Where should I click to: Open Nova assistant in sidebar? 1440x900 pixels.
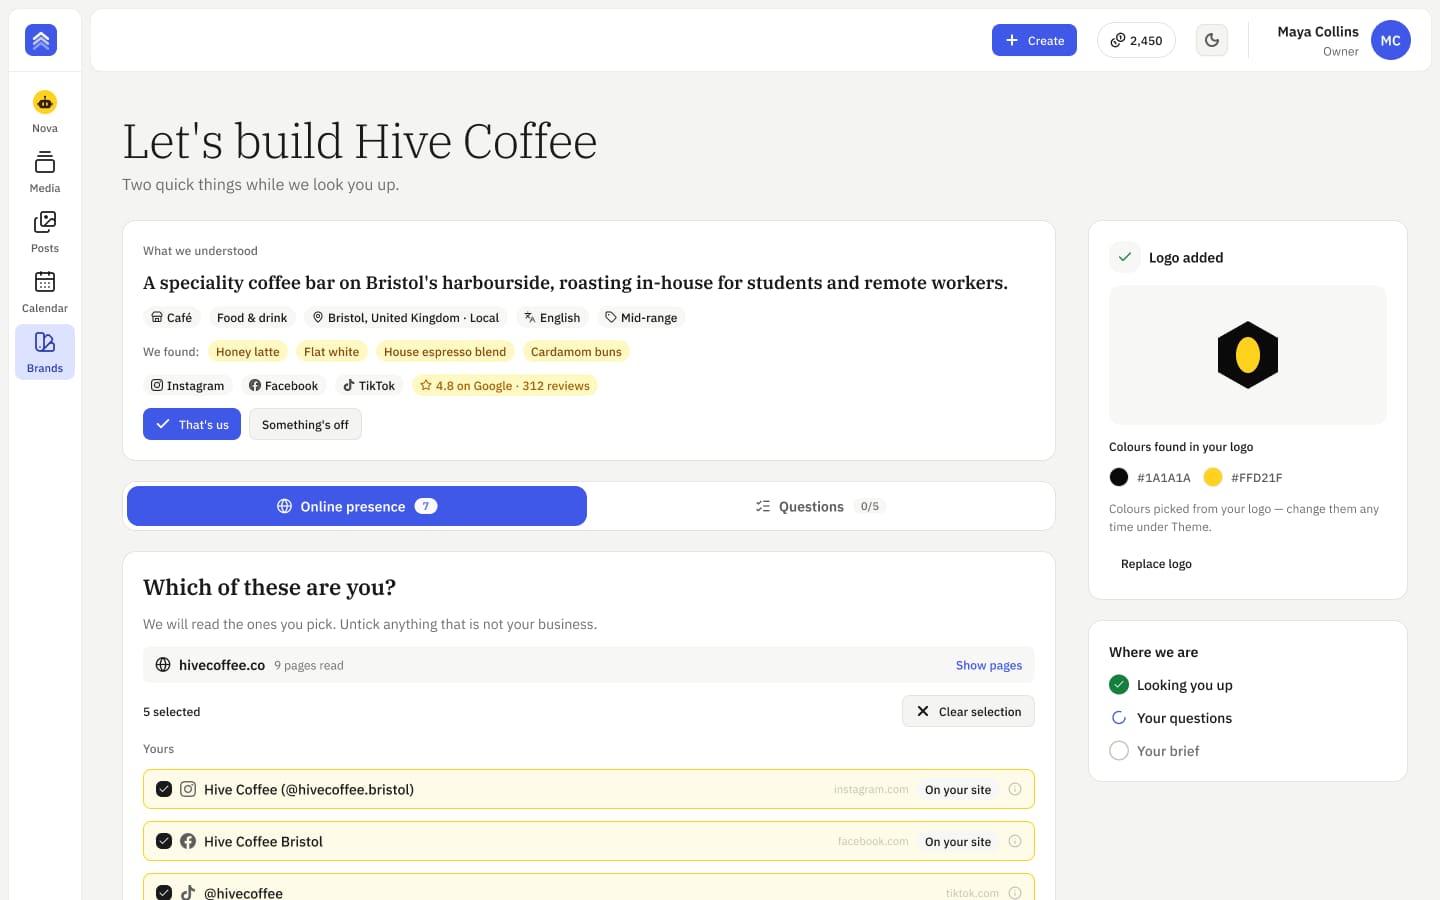45,111
